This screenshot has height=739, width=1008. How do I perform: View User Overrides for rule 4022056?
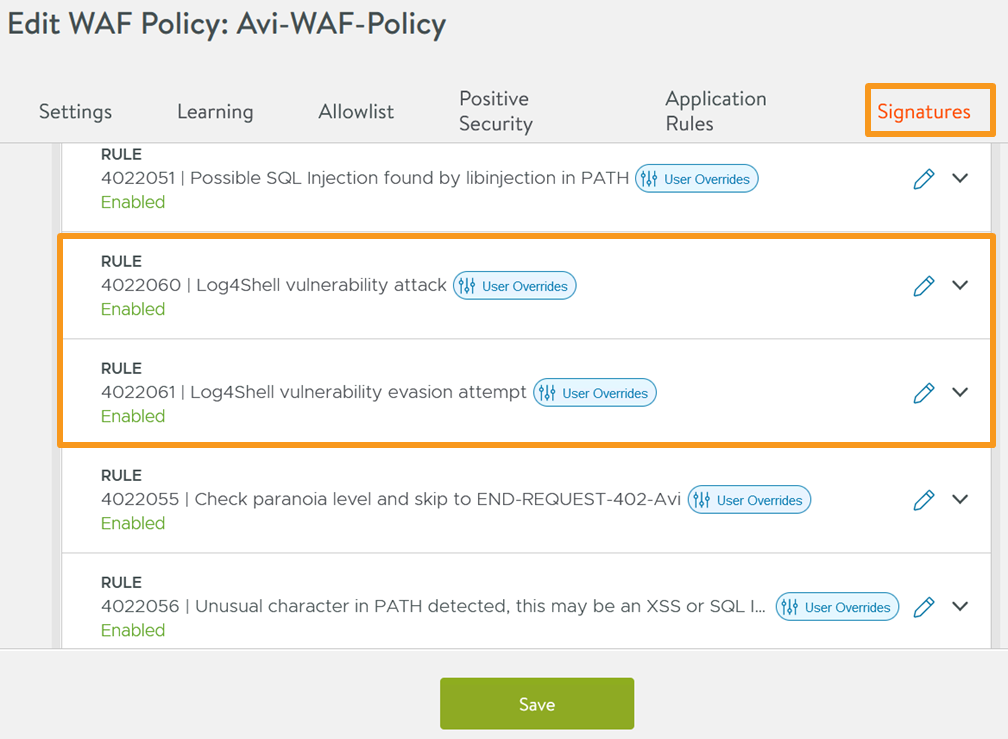click(x=837, y=607)
